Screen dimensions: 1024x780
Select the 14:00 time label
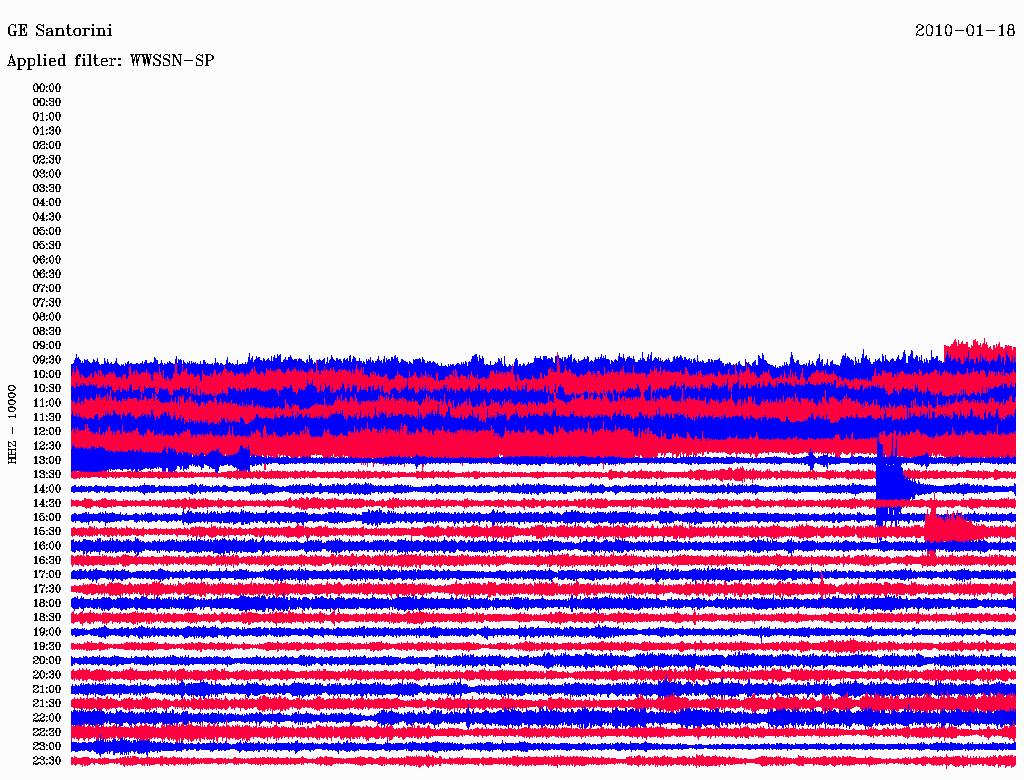click(x=46, y=489)
